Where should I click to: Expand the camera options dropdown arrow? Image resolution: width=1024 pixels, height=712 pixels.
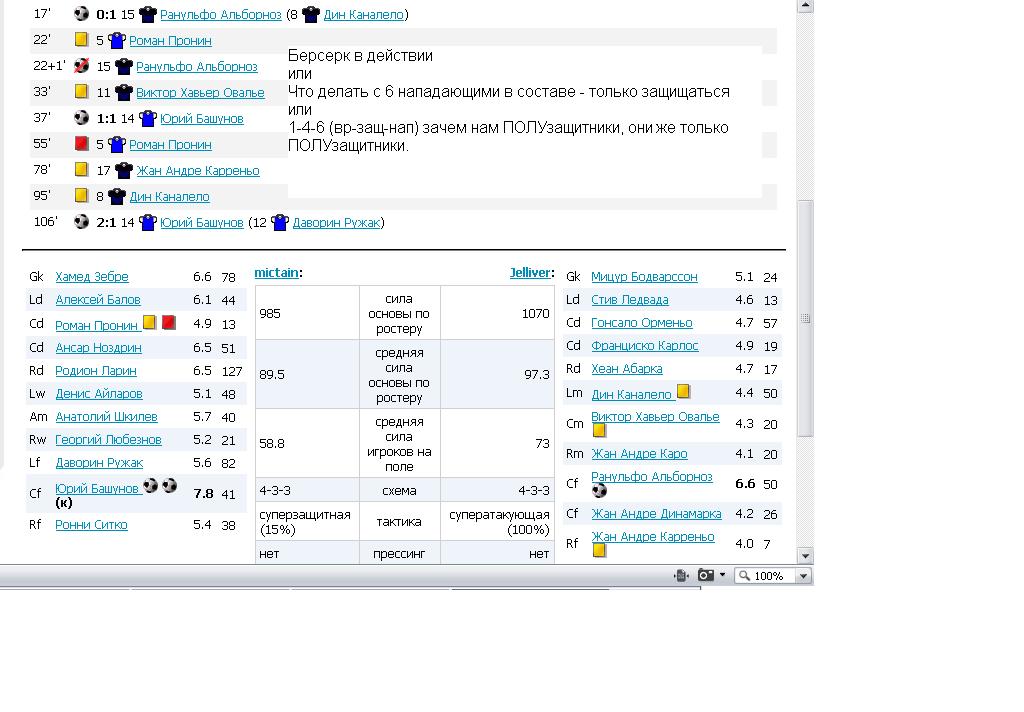coord(722,575)
